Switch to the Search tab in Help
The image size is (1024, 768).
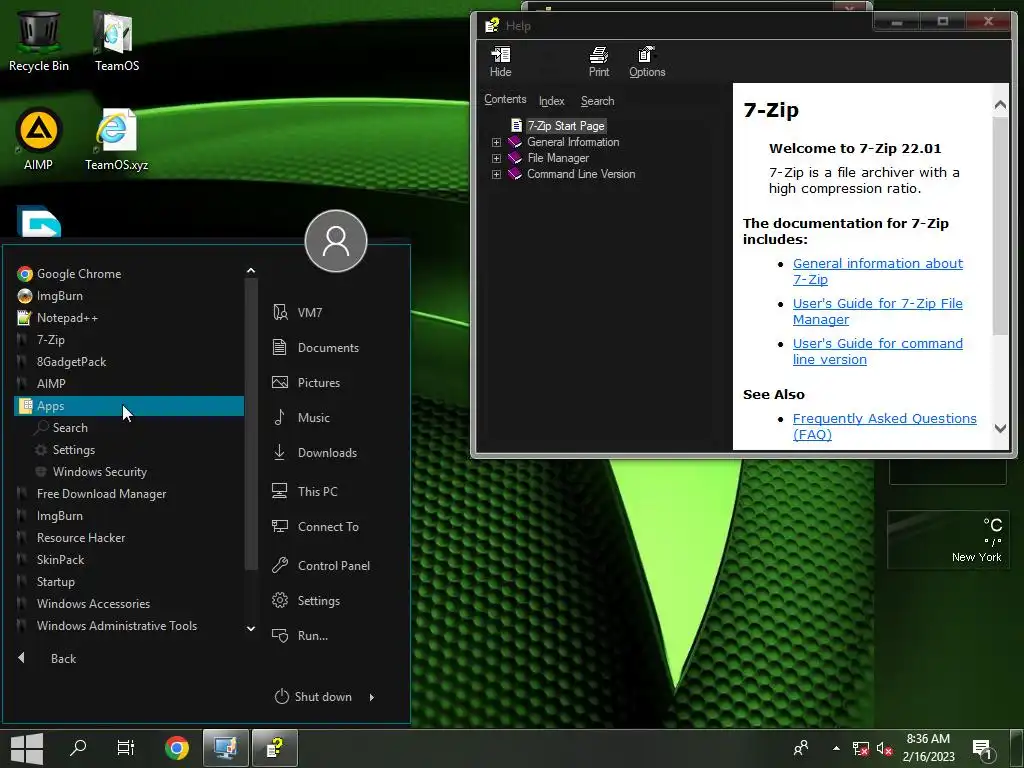pyautogui.click(x=597, y=101)
